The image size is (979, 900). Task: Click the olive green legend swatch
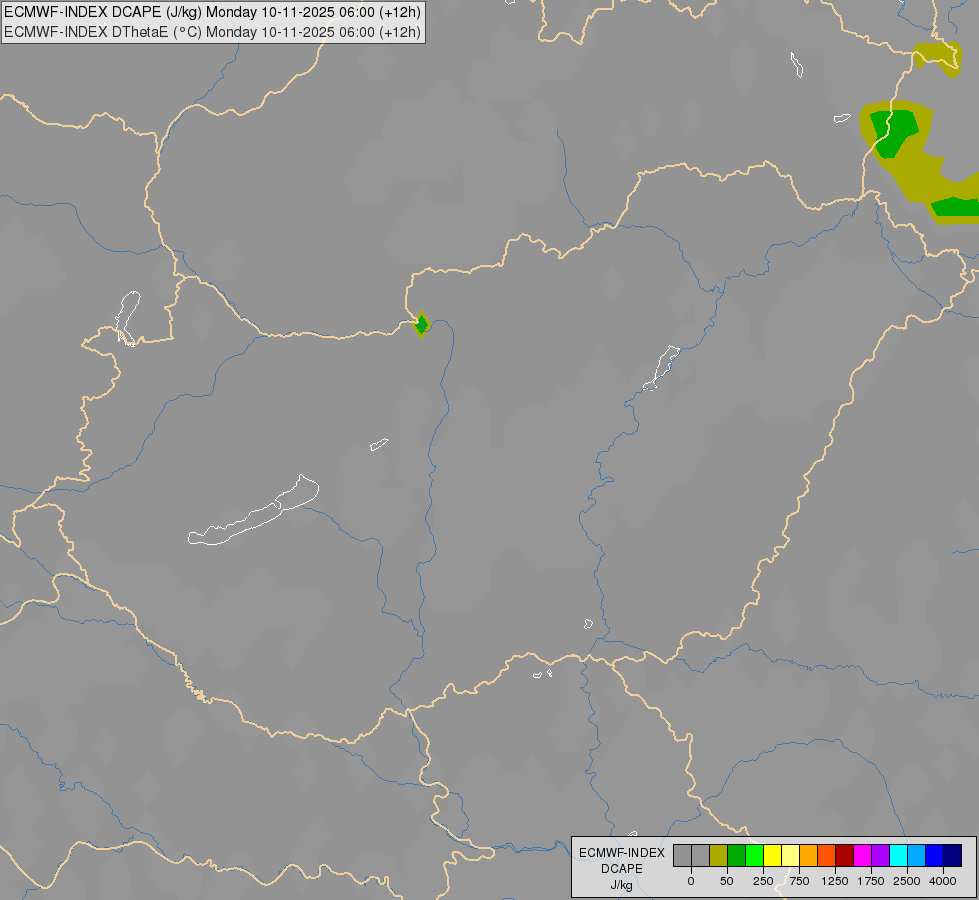pos(719,855)
